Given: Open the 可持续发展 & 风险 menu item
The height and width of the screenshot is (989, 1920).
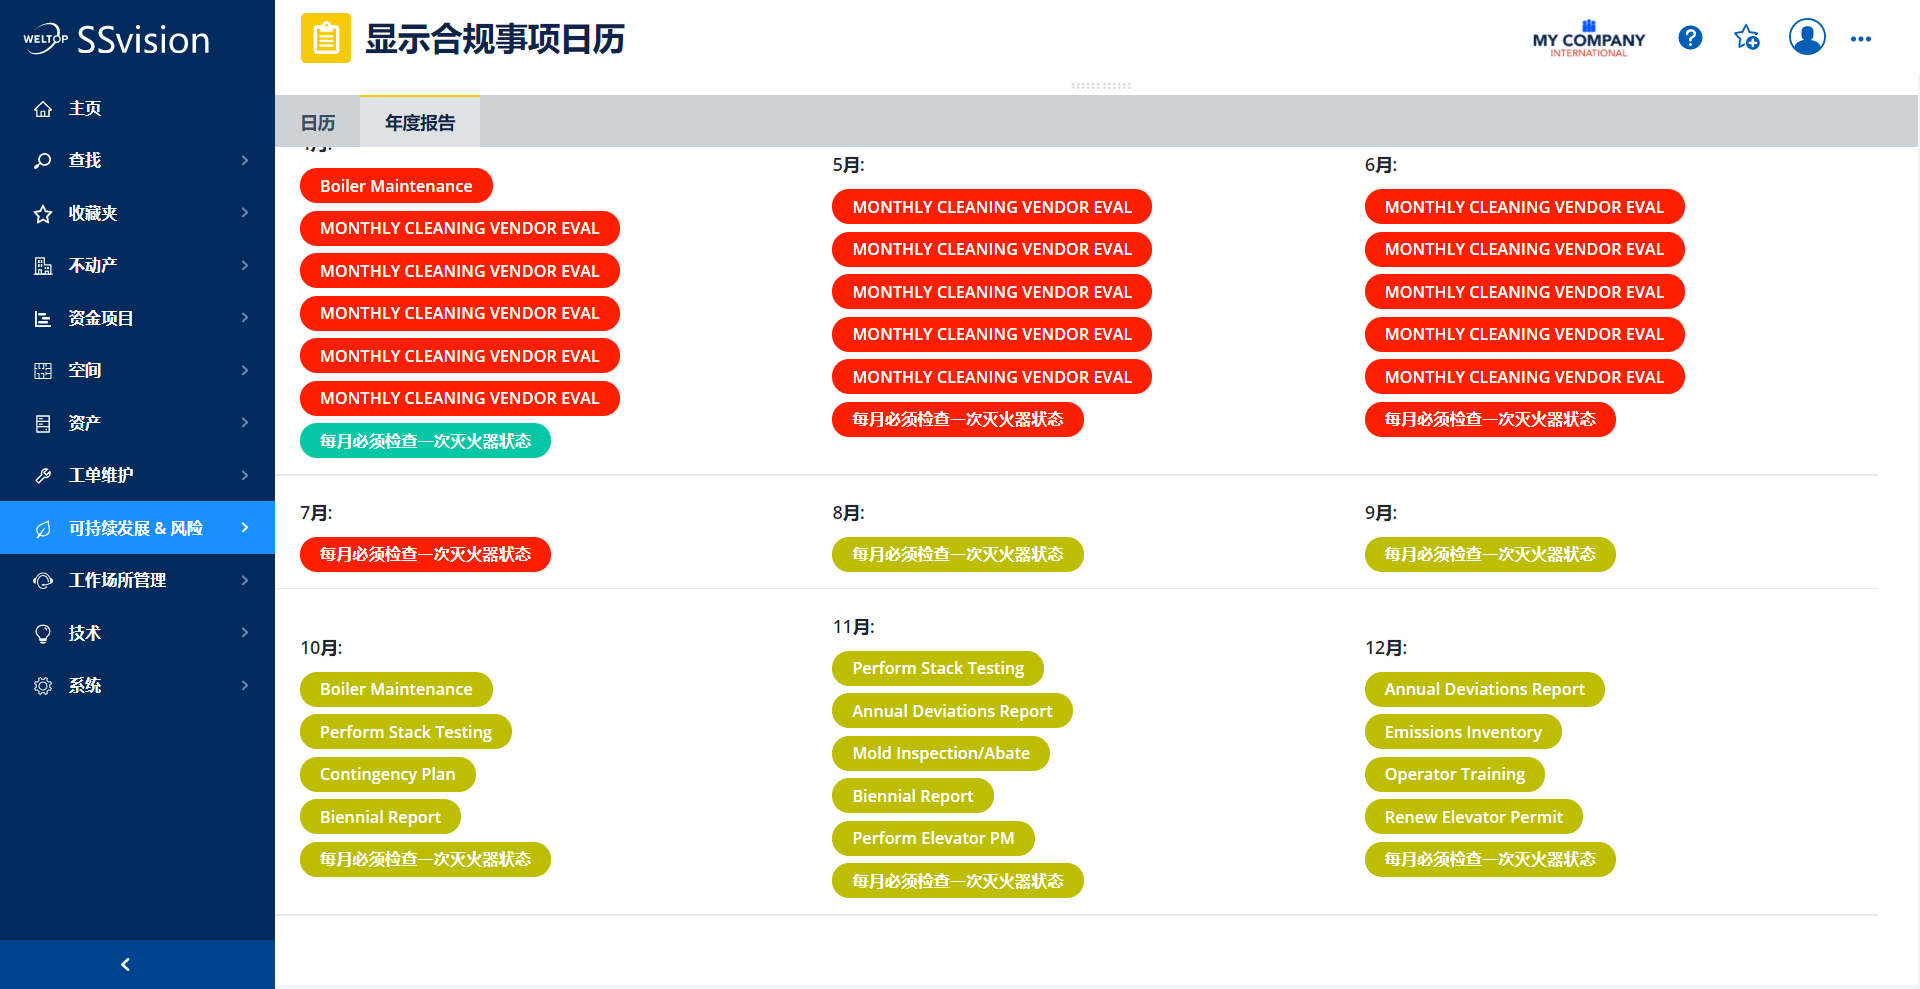Looking at the screenshot, I should [x=136, y=528].
